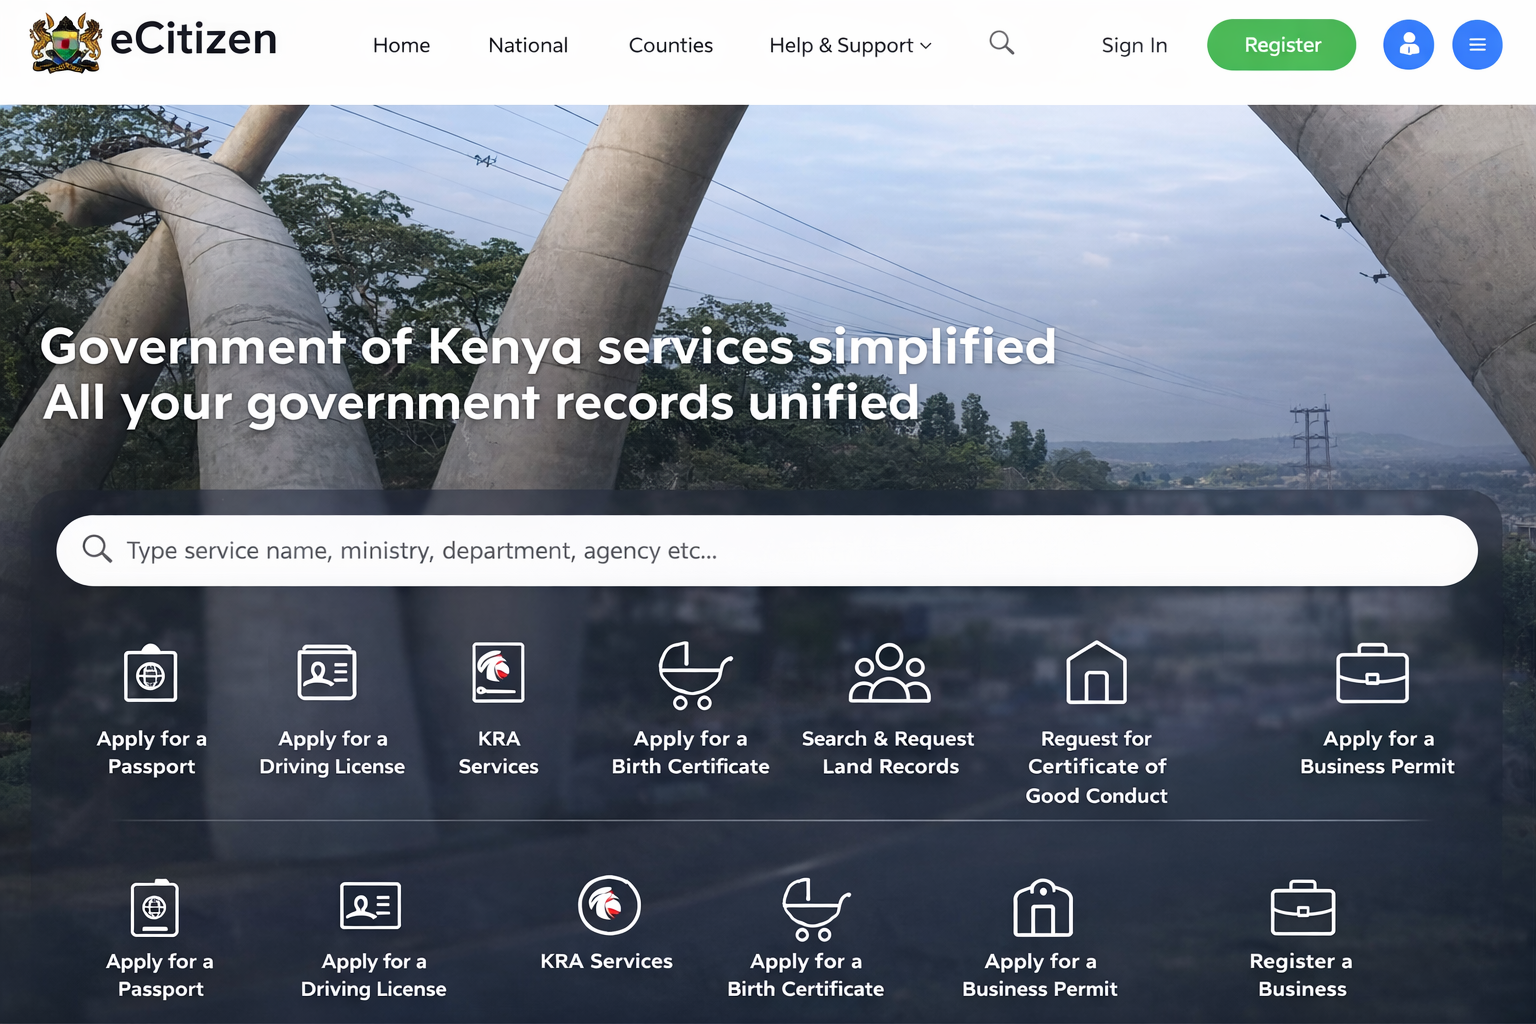Click the Search & Request Land Records icon

889,674
